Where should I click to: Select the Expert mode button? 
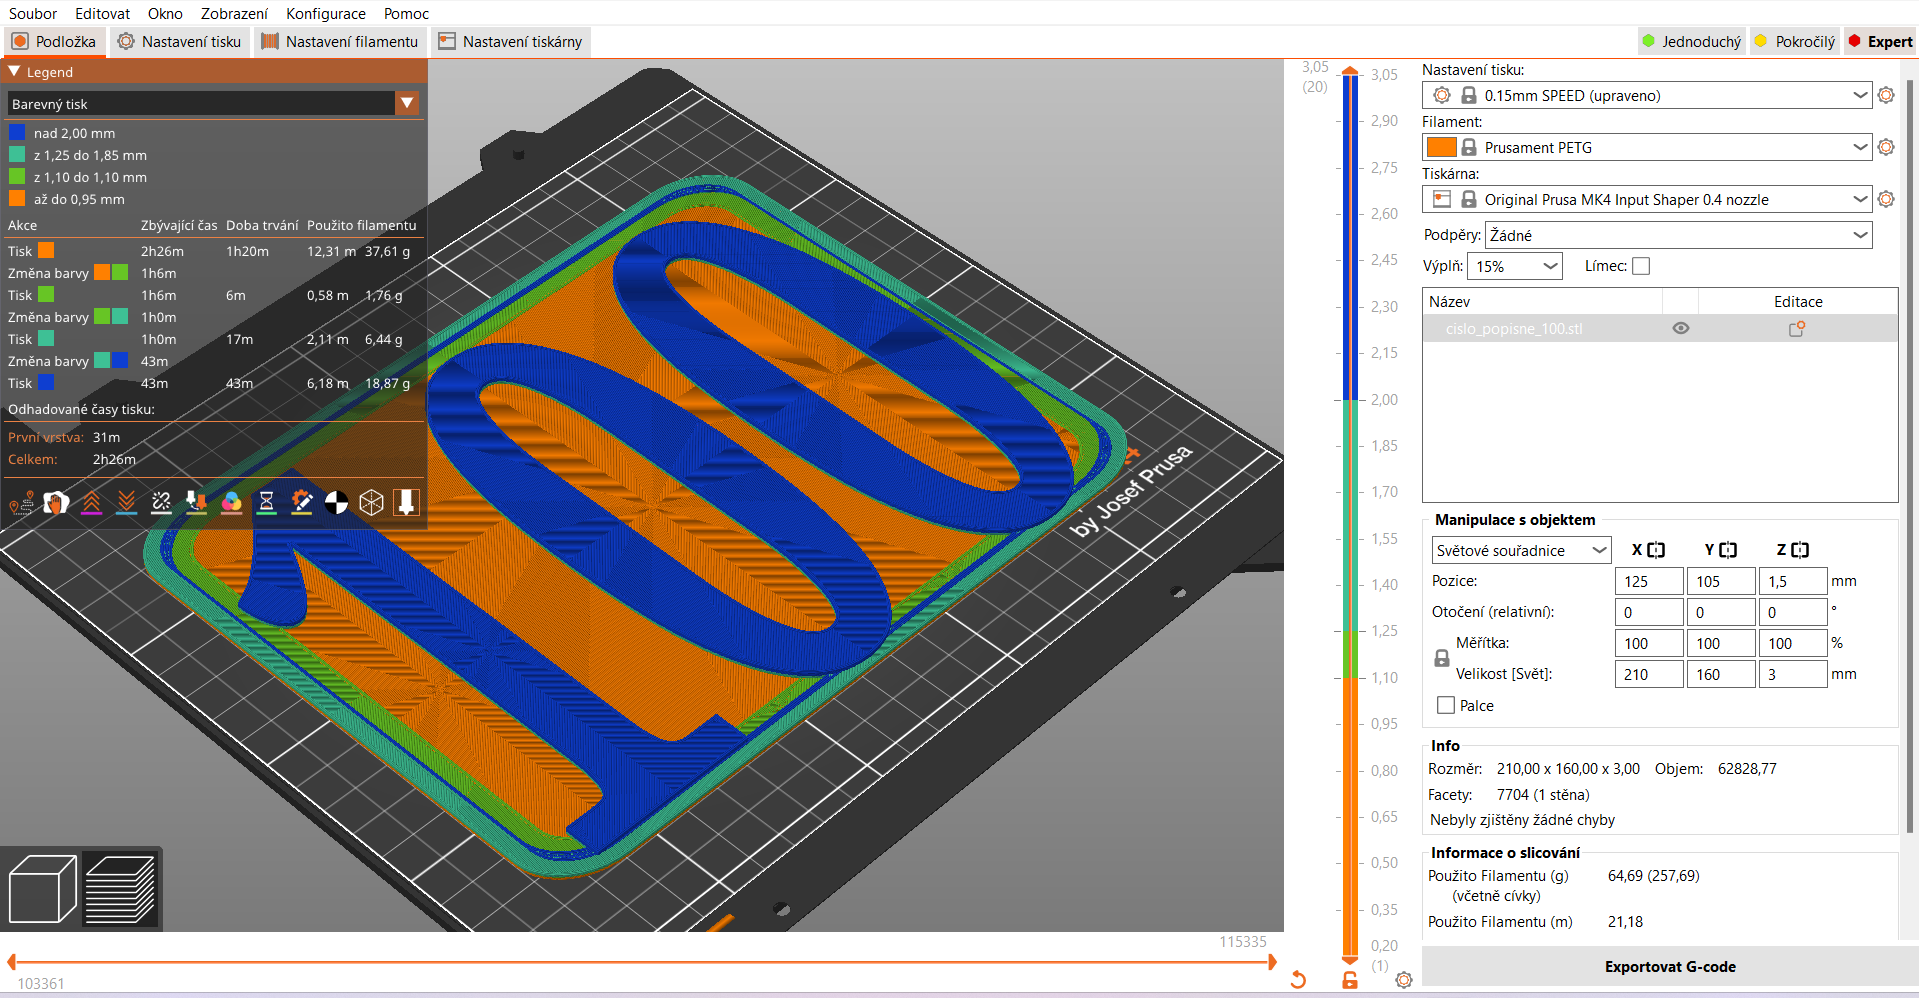[1880, 41]
